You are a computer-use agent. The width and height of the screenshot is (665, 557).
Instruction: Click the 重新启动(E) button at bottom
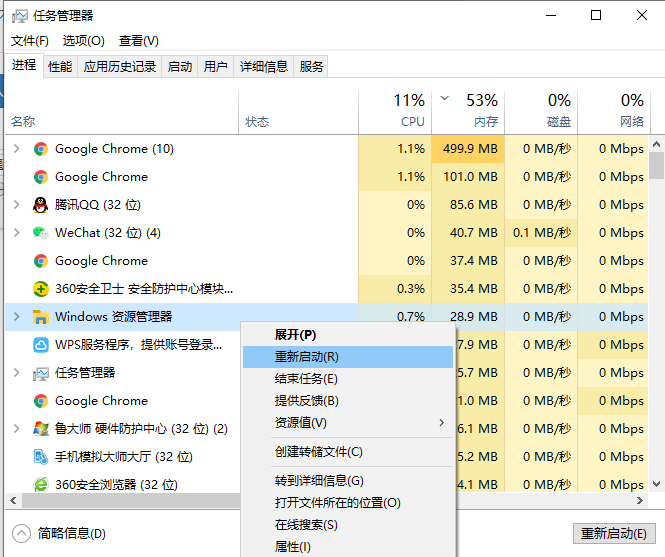[614, 533]
